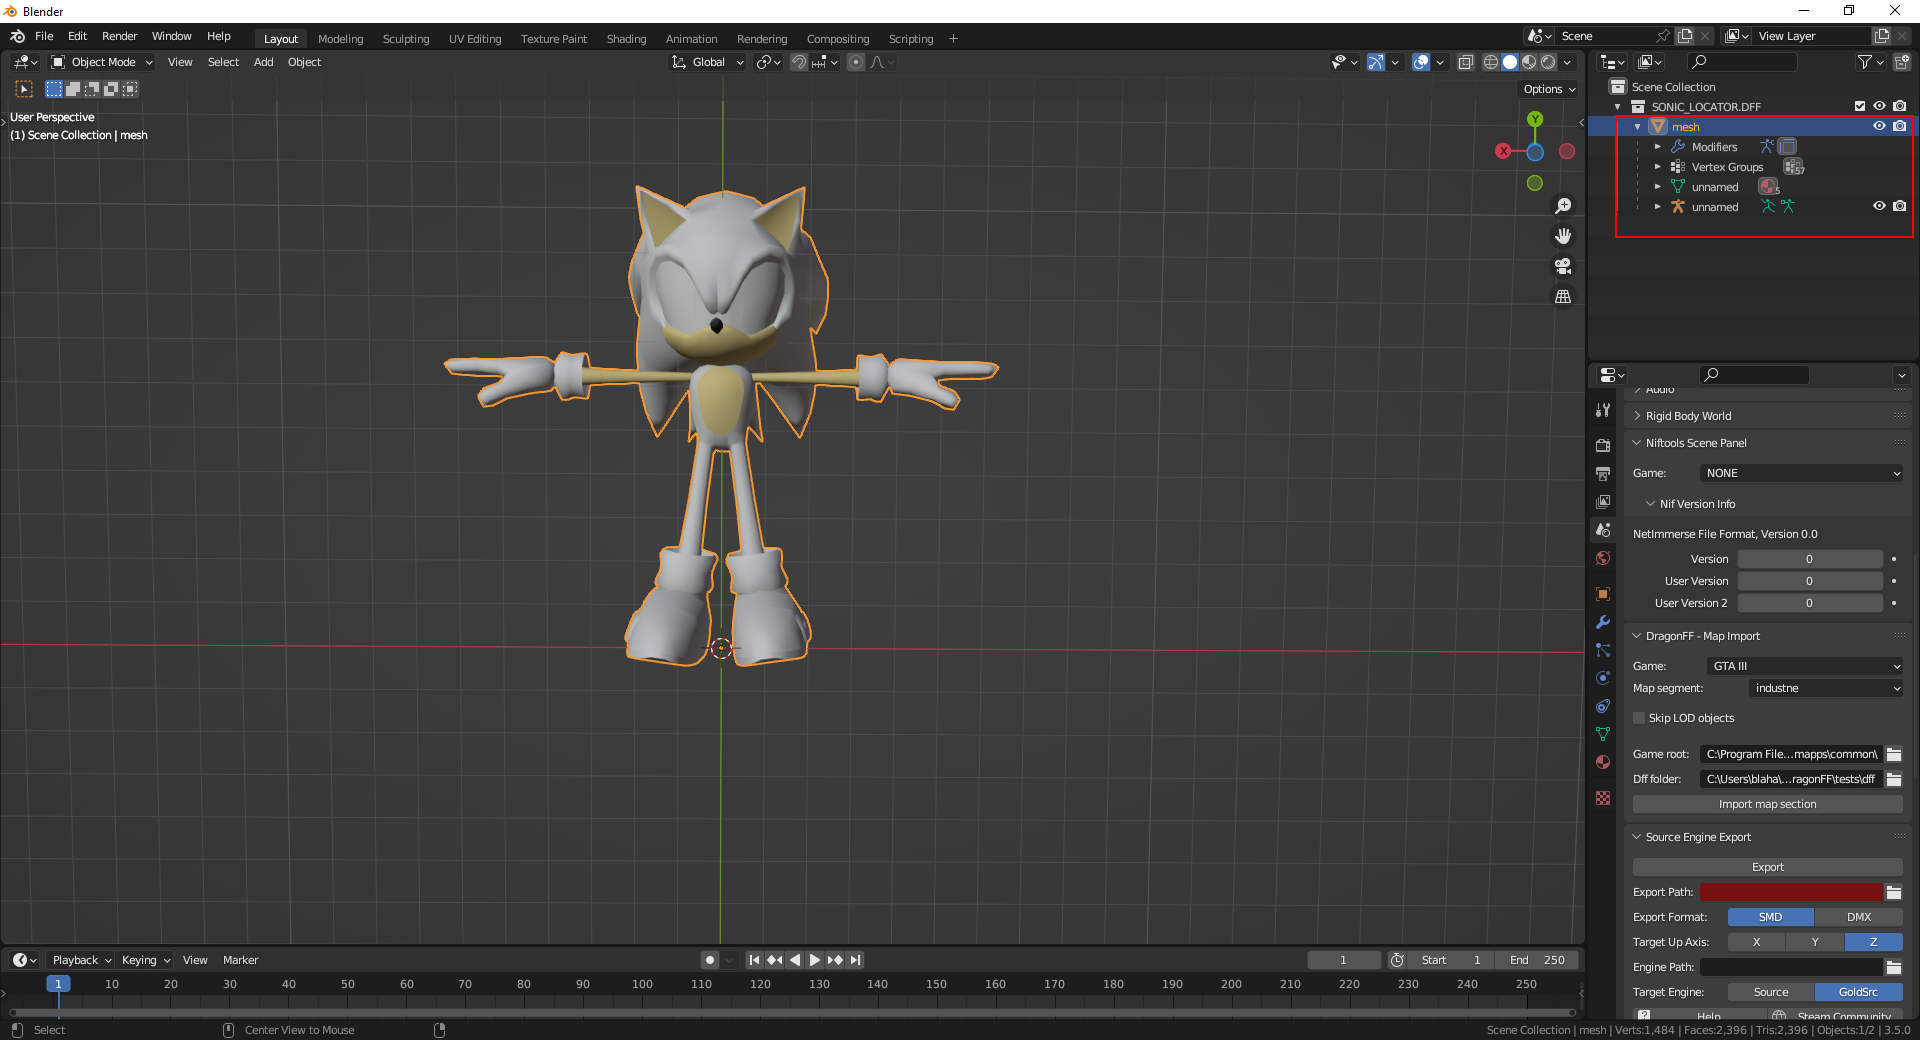Open the Tool properties tab
The width and height of the screenshot is (1920, 1040).
(x=1603, y=410)
